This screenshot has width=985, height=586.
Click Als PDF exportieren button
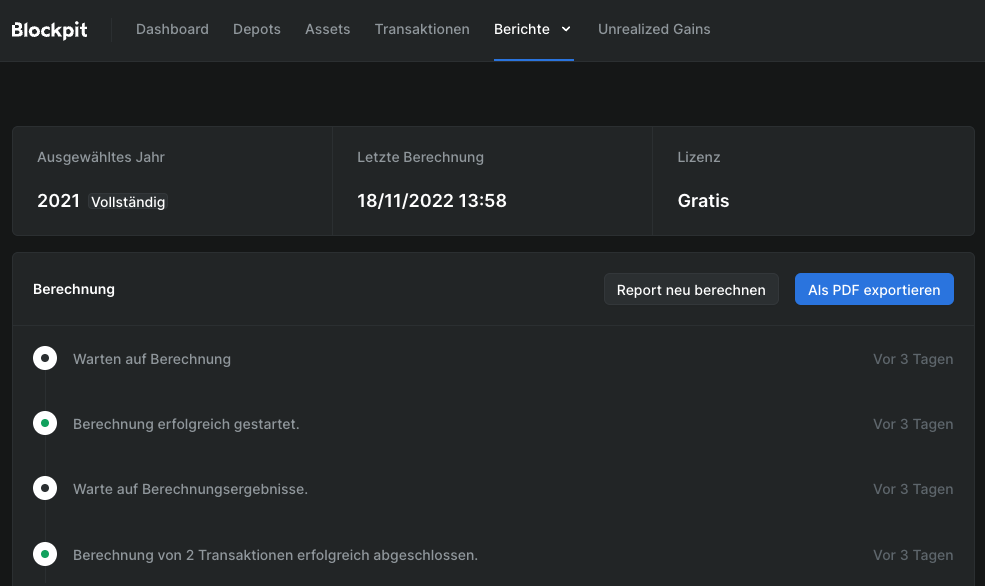pyautogui.click(x=874, y=290)
